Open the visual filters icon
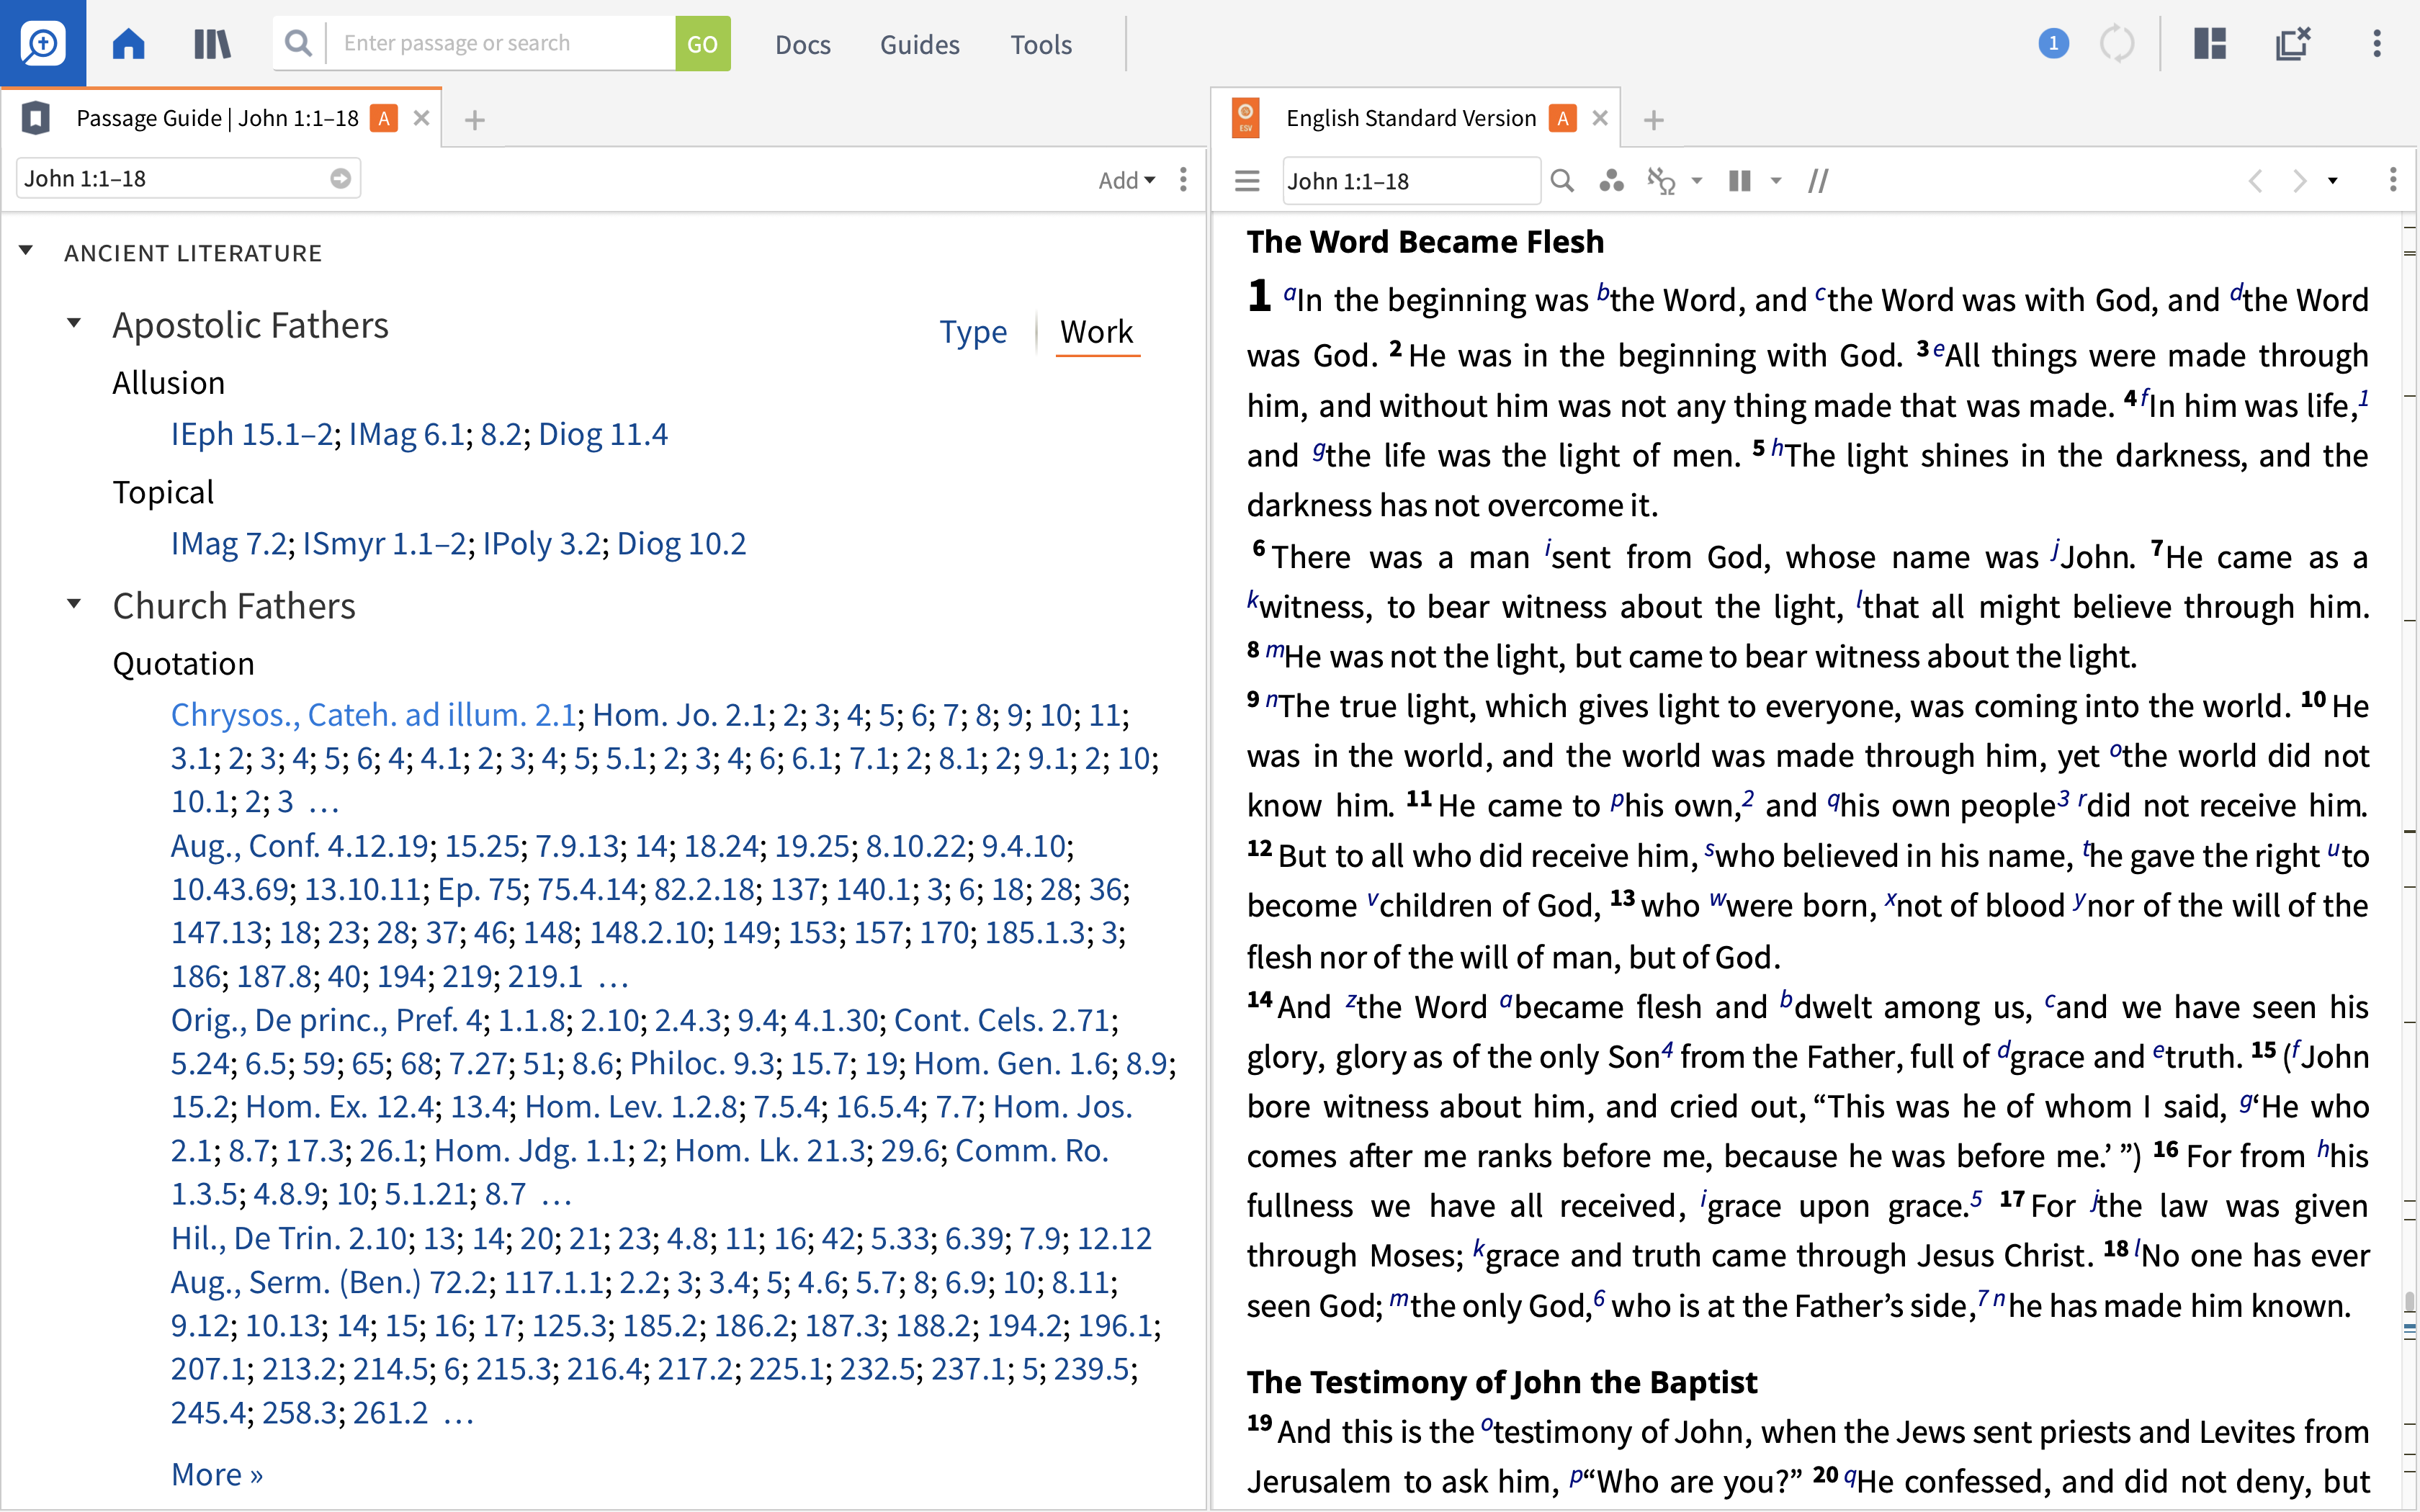This screenshot has width=2420, height=1512. point(1611,181)
